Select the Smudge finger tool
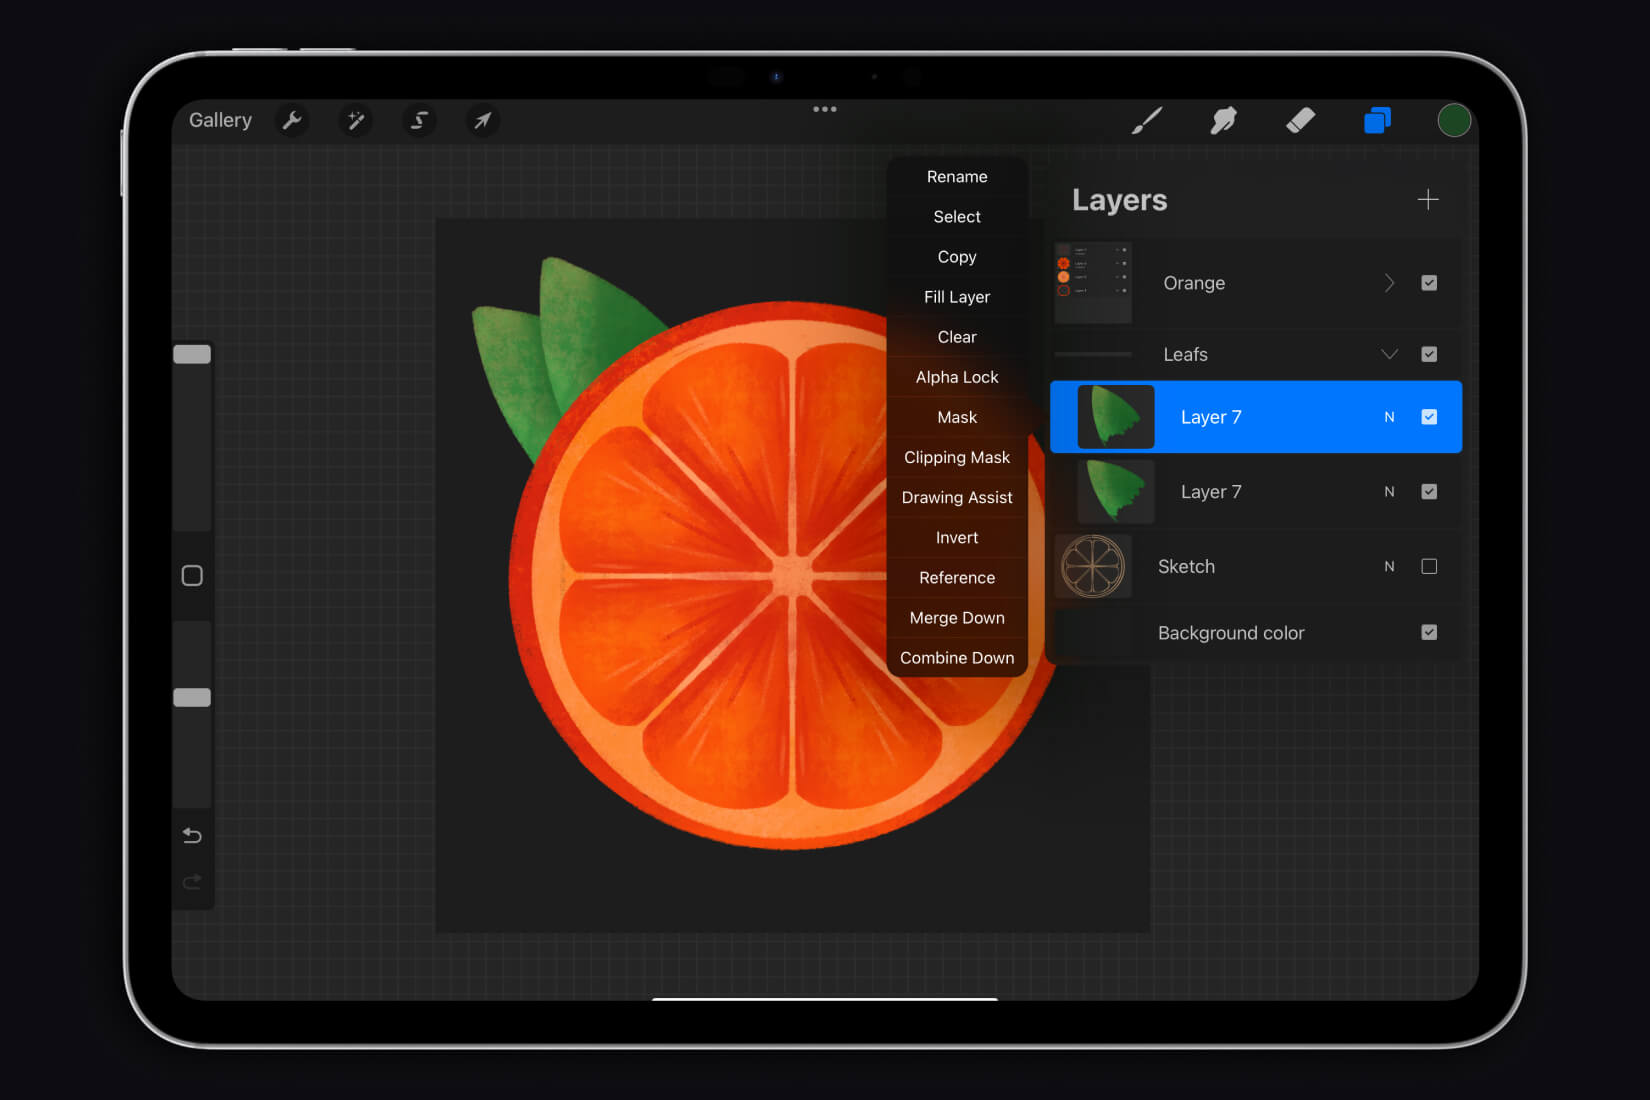1650x1100 pixels. 1223,121
